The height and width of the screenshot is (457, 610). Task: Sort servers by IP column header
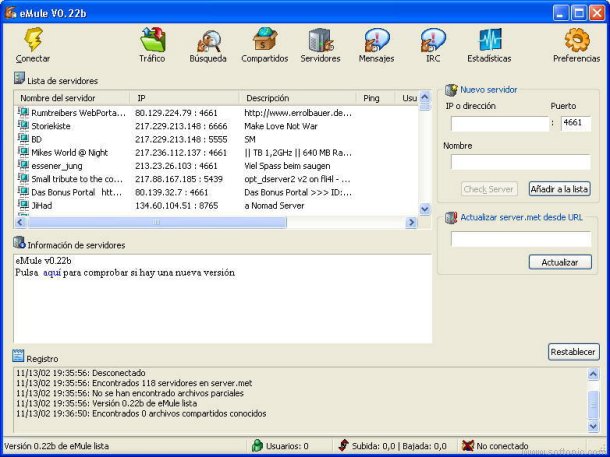[x=184, y=98]
